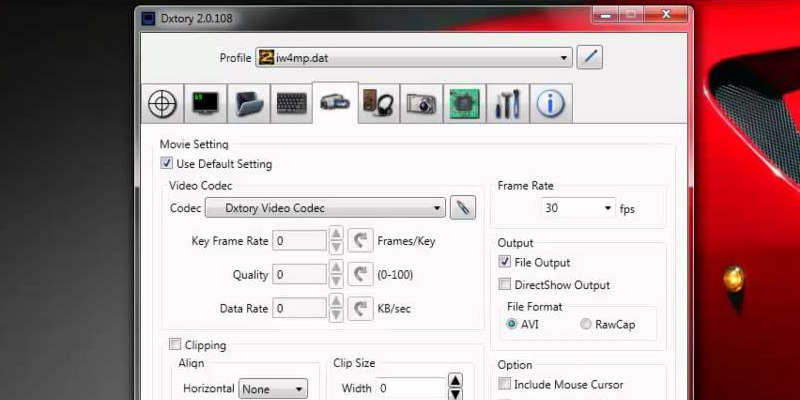This screenshot has height=400, width=800.
Task: Click the Key Frame Rate input field
Action: click(x=299, y=241)
